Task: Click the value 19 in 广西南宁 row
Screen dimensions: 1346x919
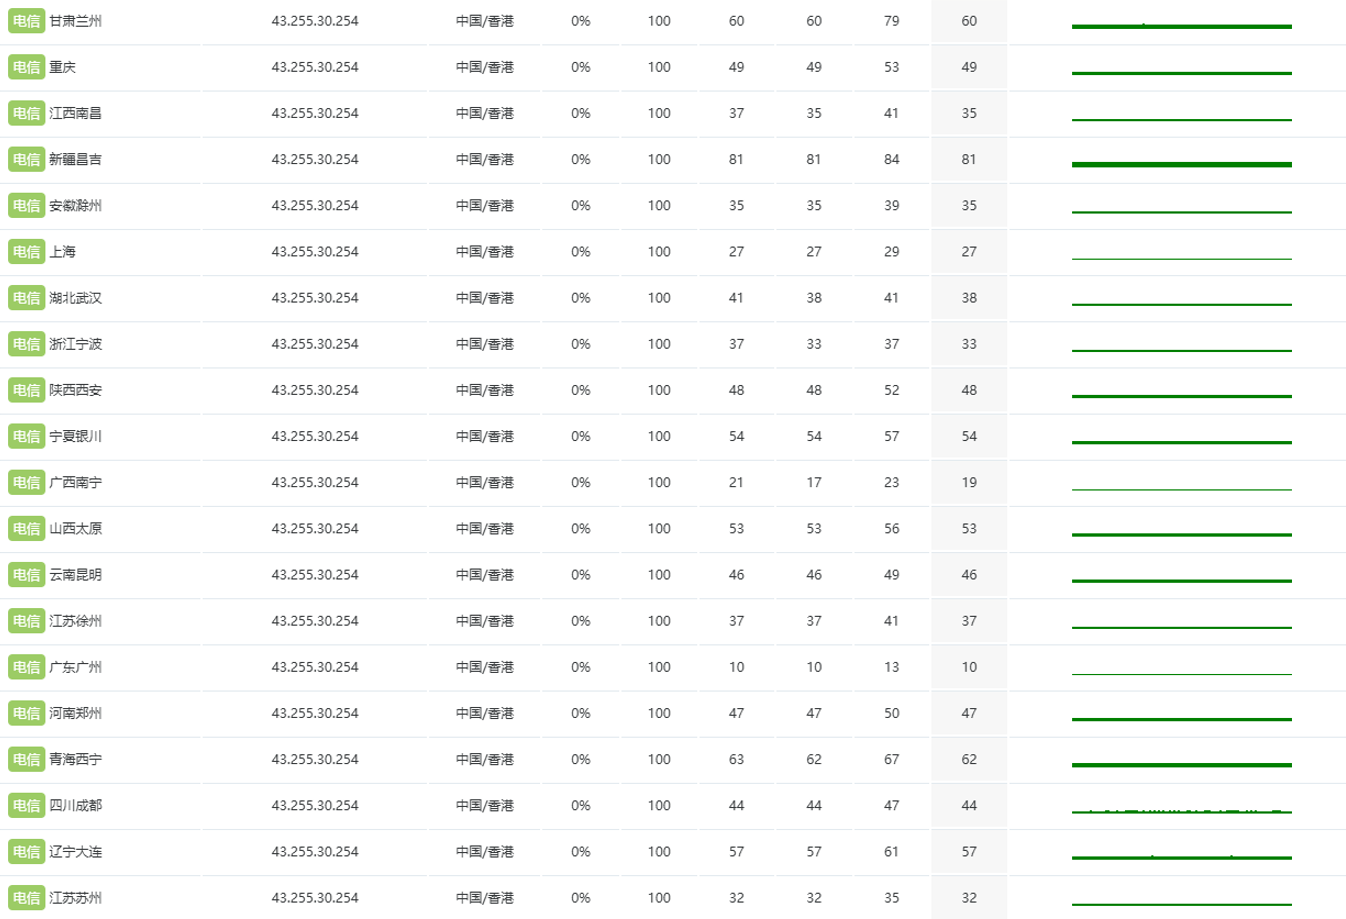Action: tap(969, 482)
